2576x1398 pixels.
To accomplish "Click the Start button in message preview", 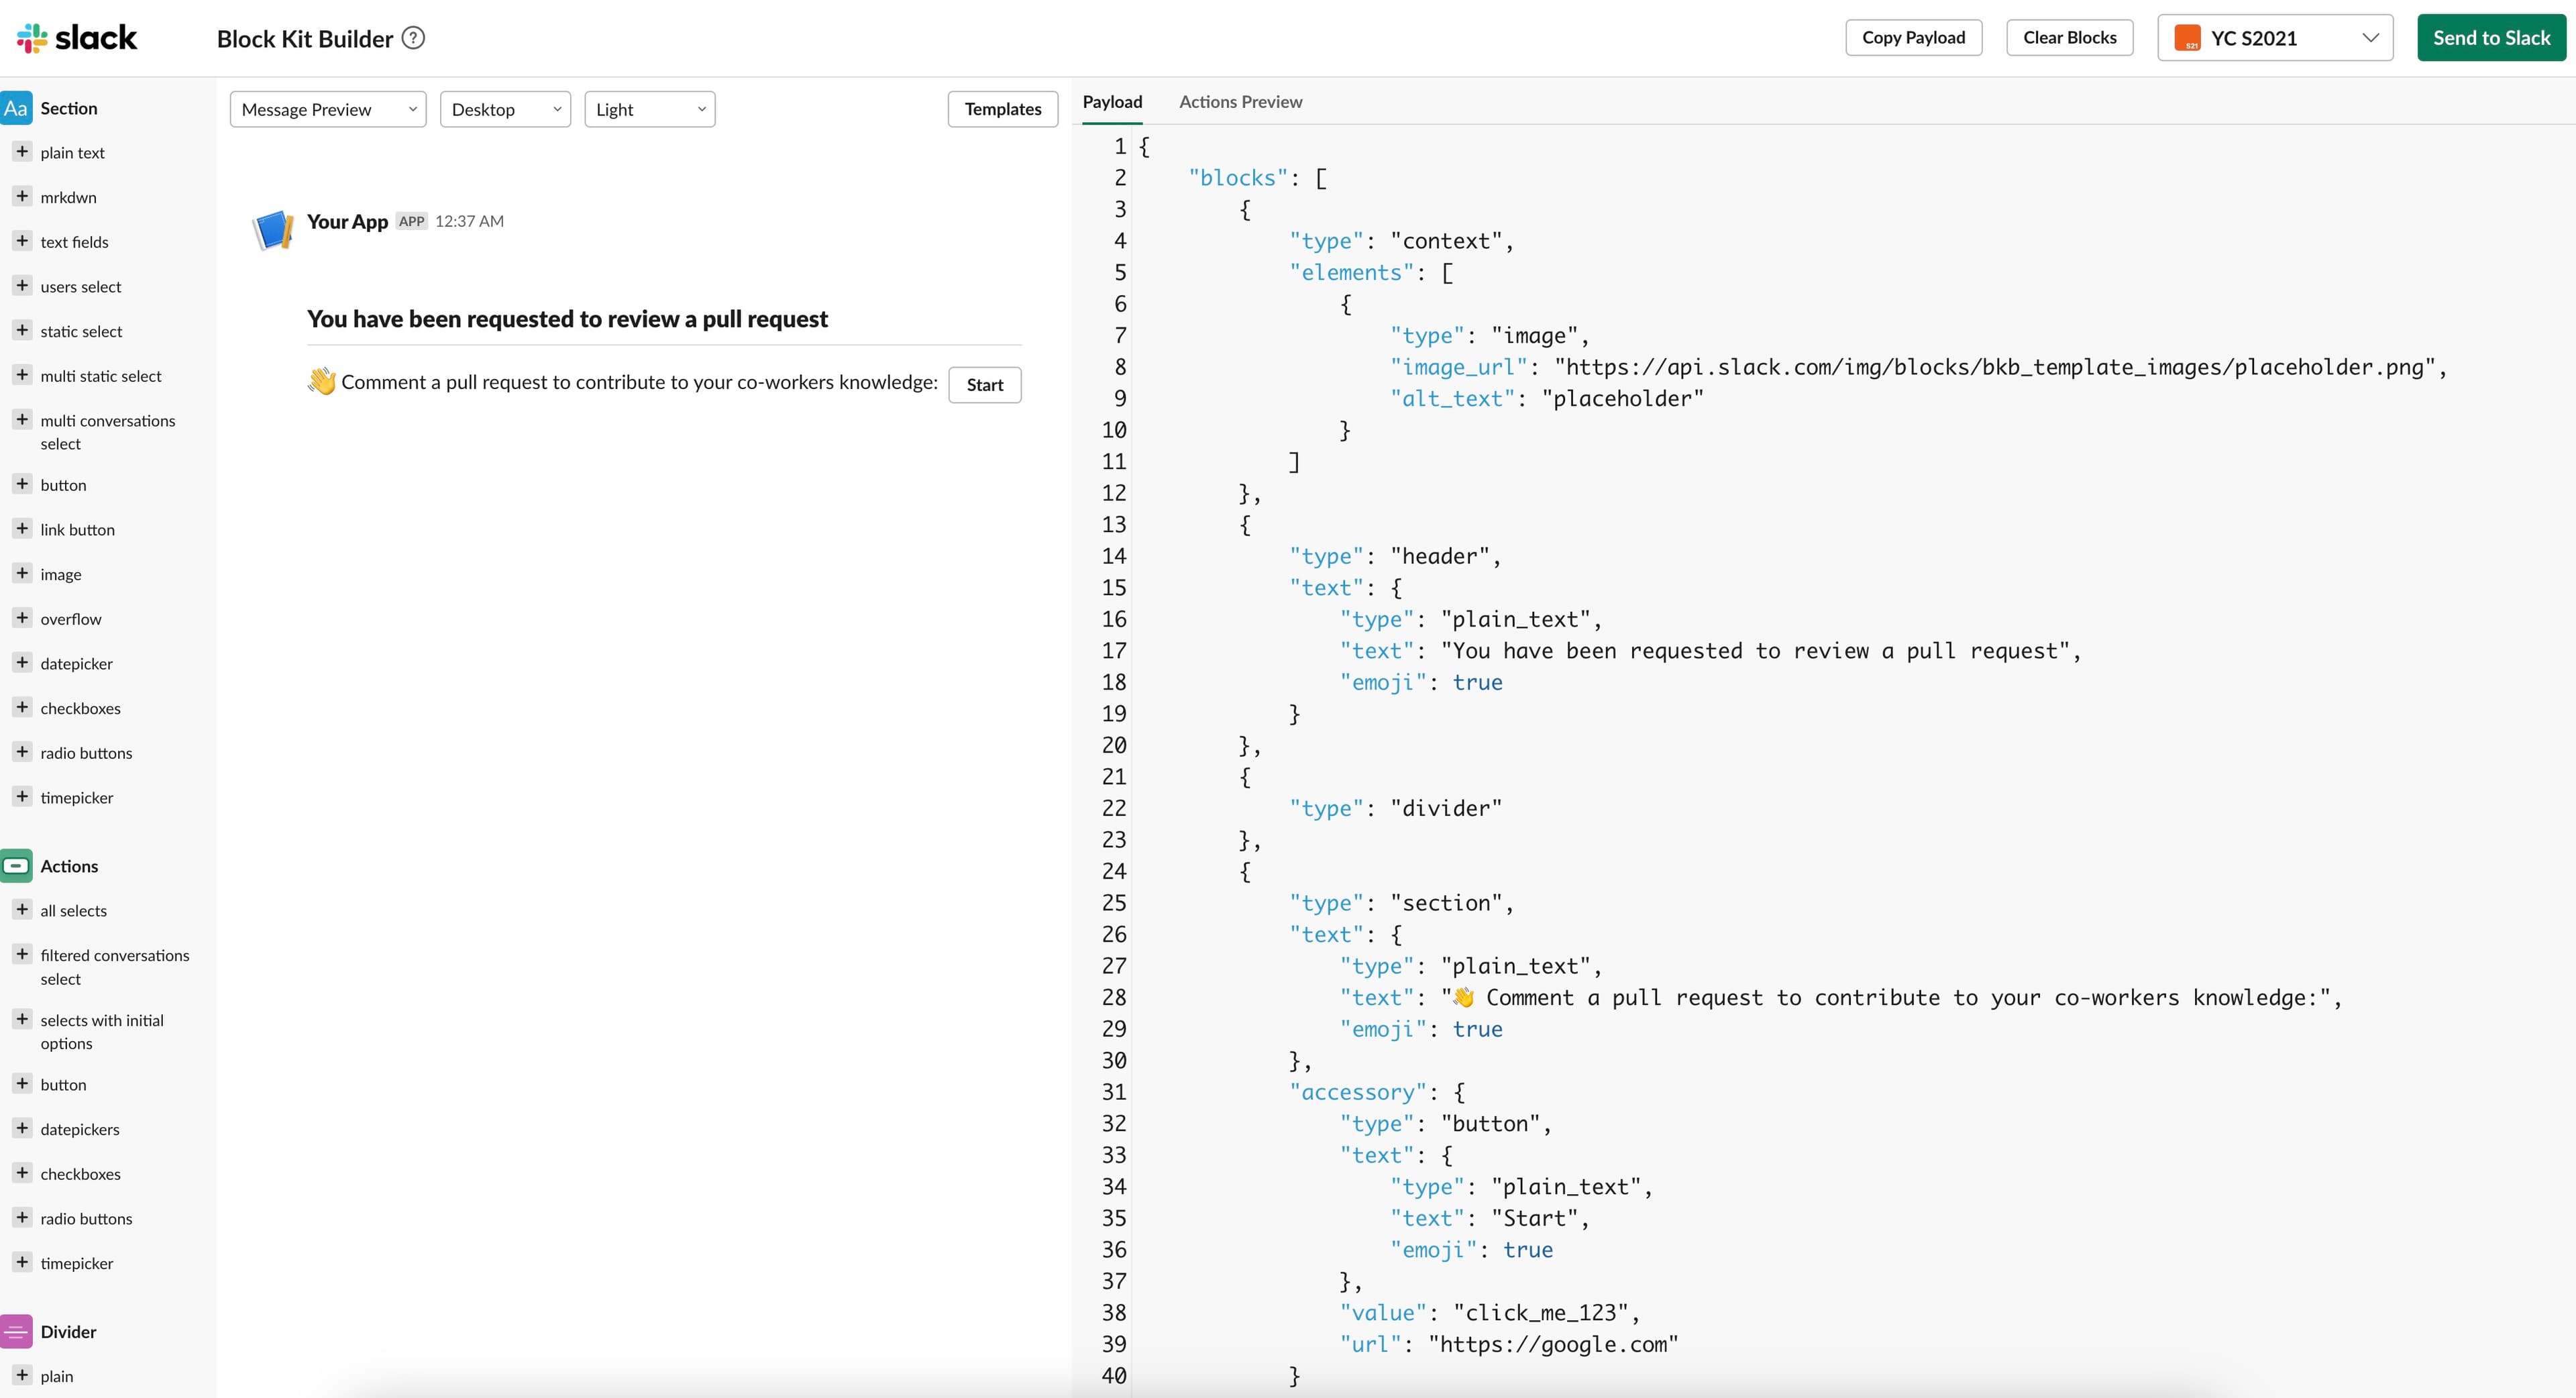I will [x=984, y=385].
